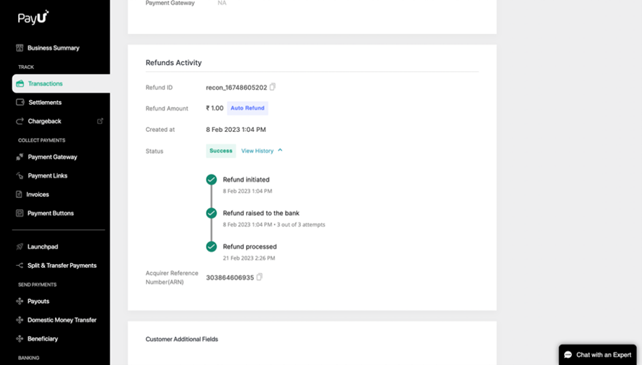
Task: Click the Business Summary icon in the sidebar
Action: pyautogui.click(x=19, y=48)
